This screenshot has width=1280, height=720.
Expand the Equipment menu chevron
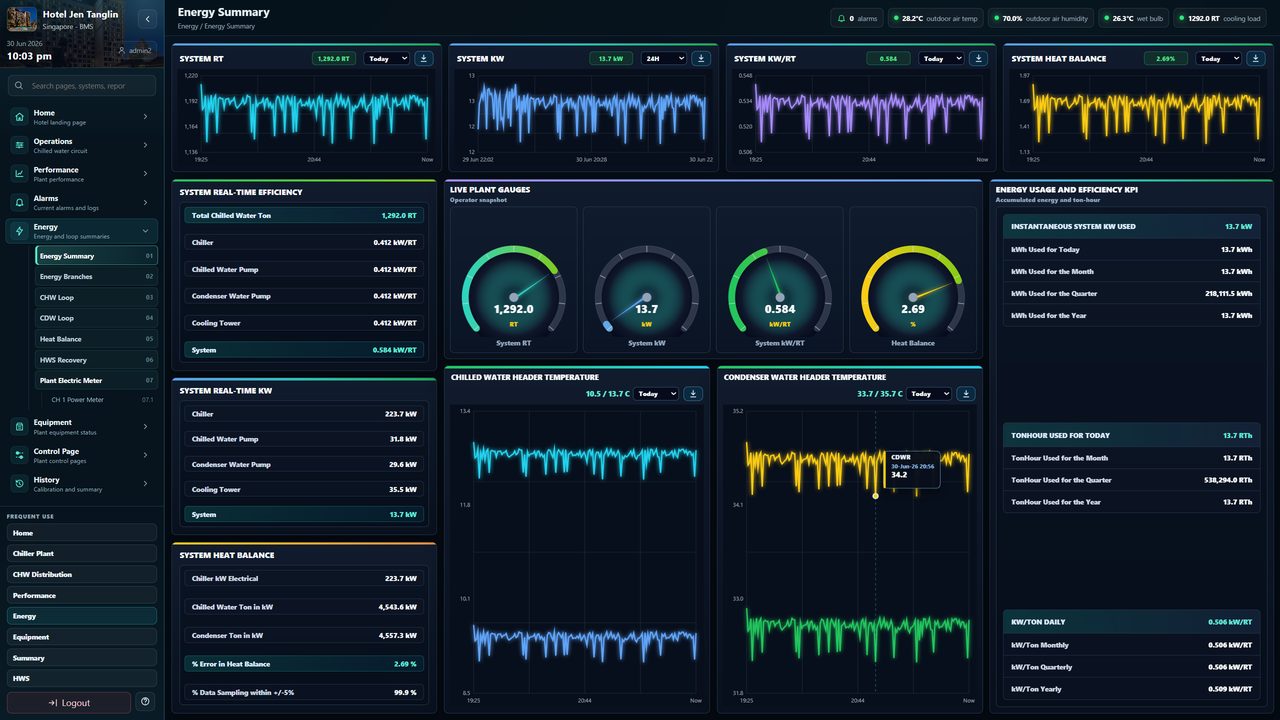(x=145, y=427)
